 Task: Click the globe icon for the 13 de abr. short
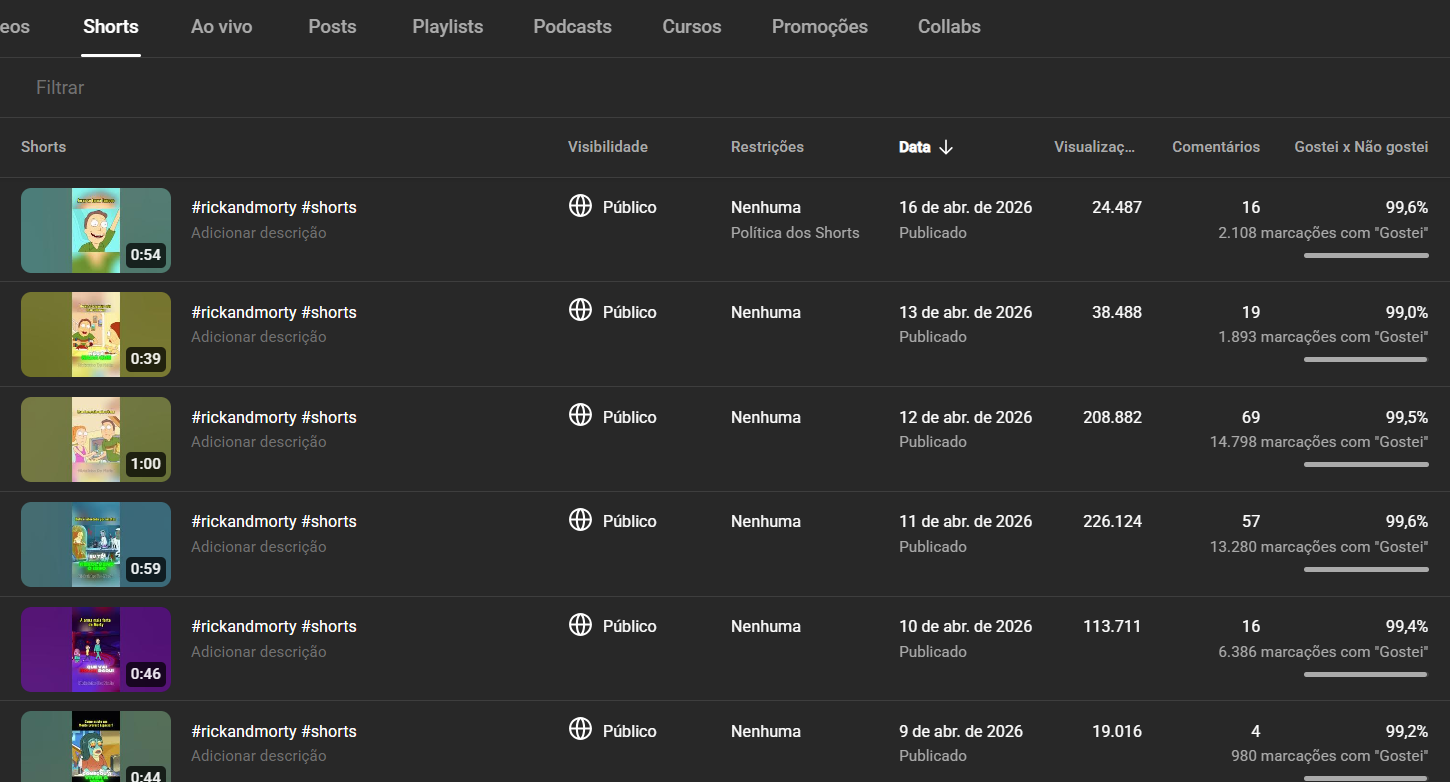(580, 311)
